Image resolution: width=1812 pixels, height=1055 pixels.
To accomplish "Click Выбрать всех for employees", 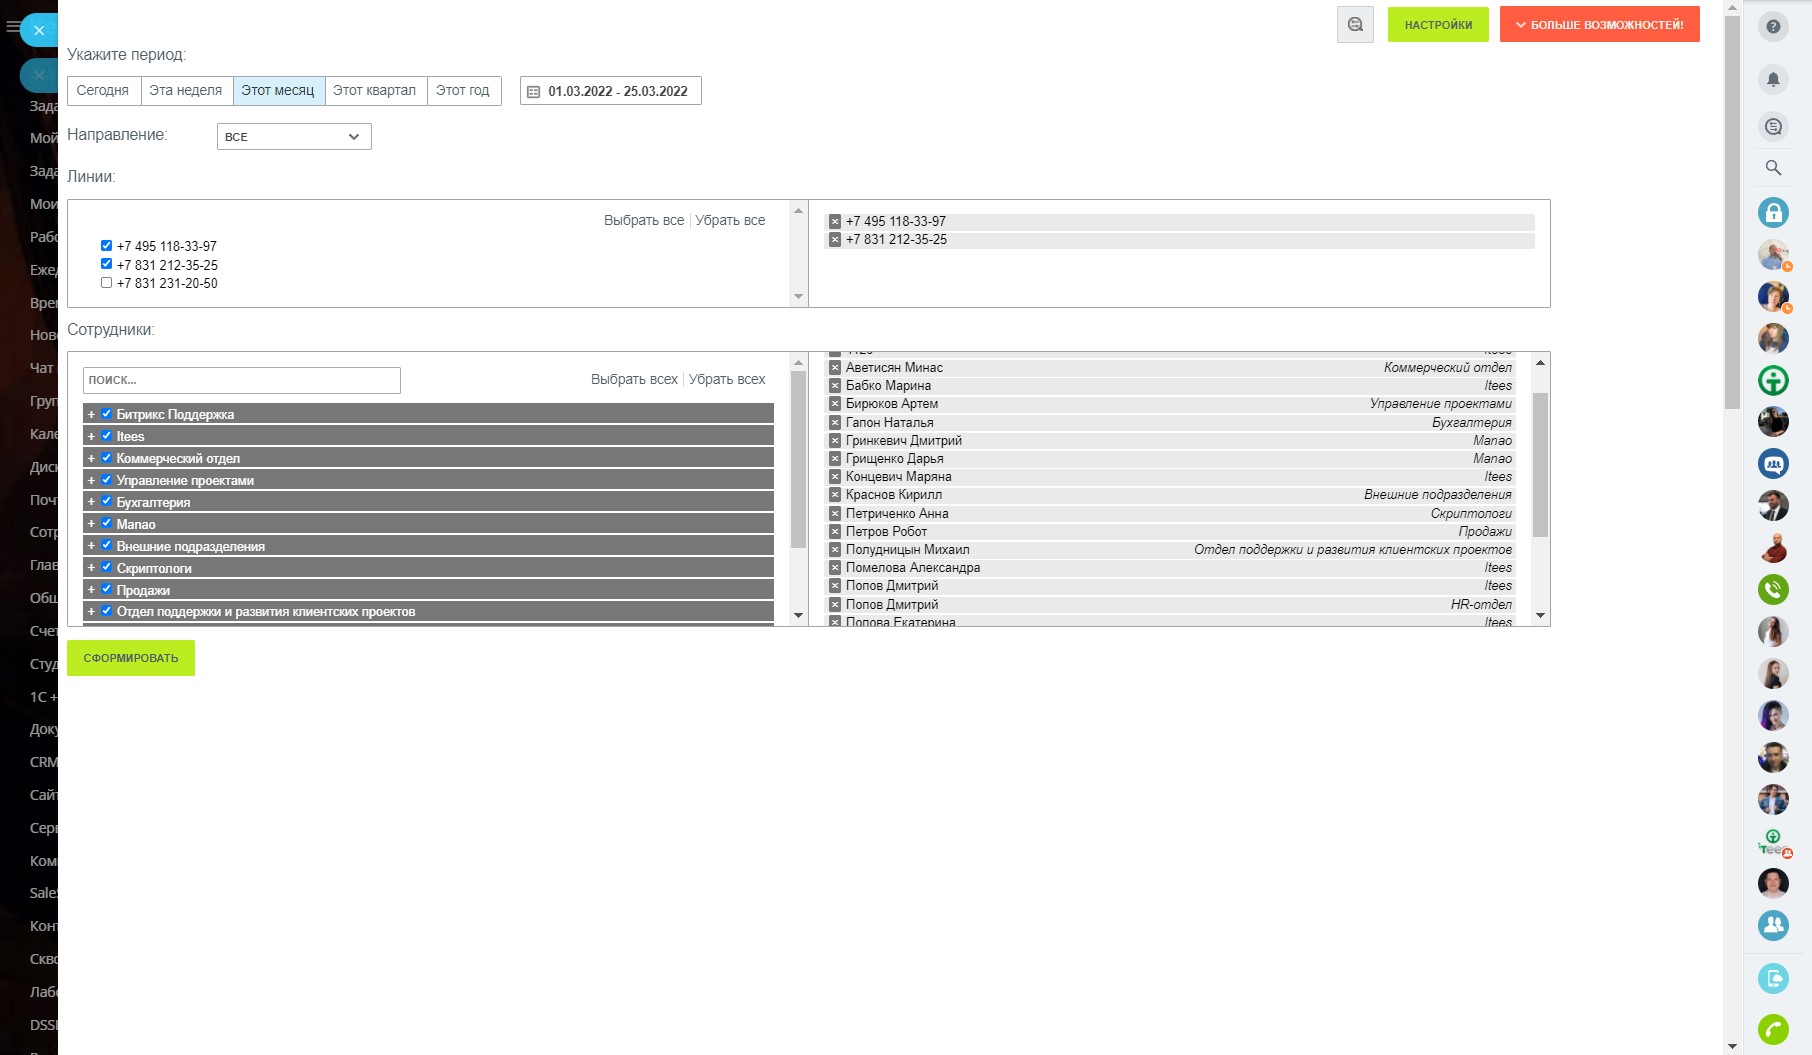I will (634, 379).
